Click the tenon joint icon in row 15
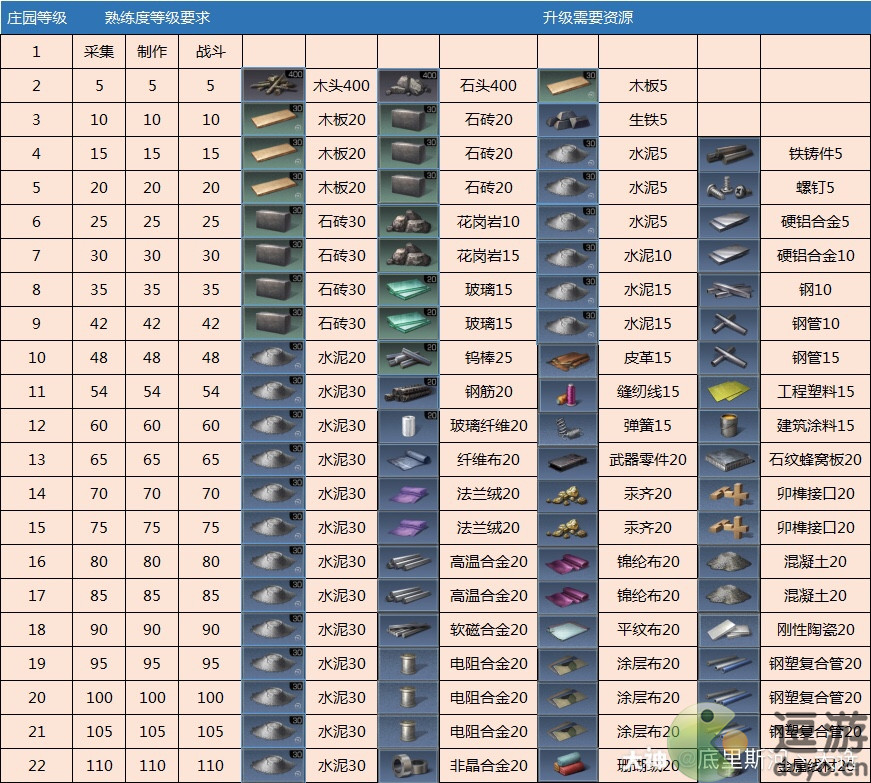The height and width of the screenshot is (783, 871). (729, 528)
